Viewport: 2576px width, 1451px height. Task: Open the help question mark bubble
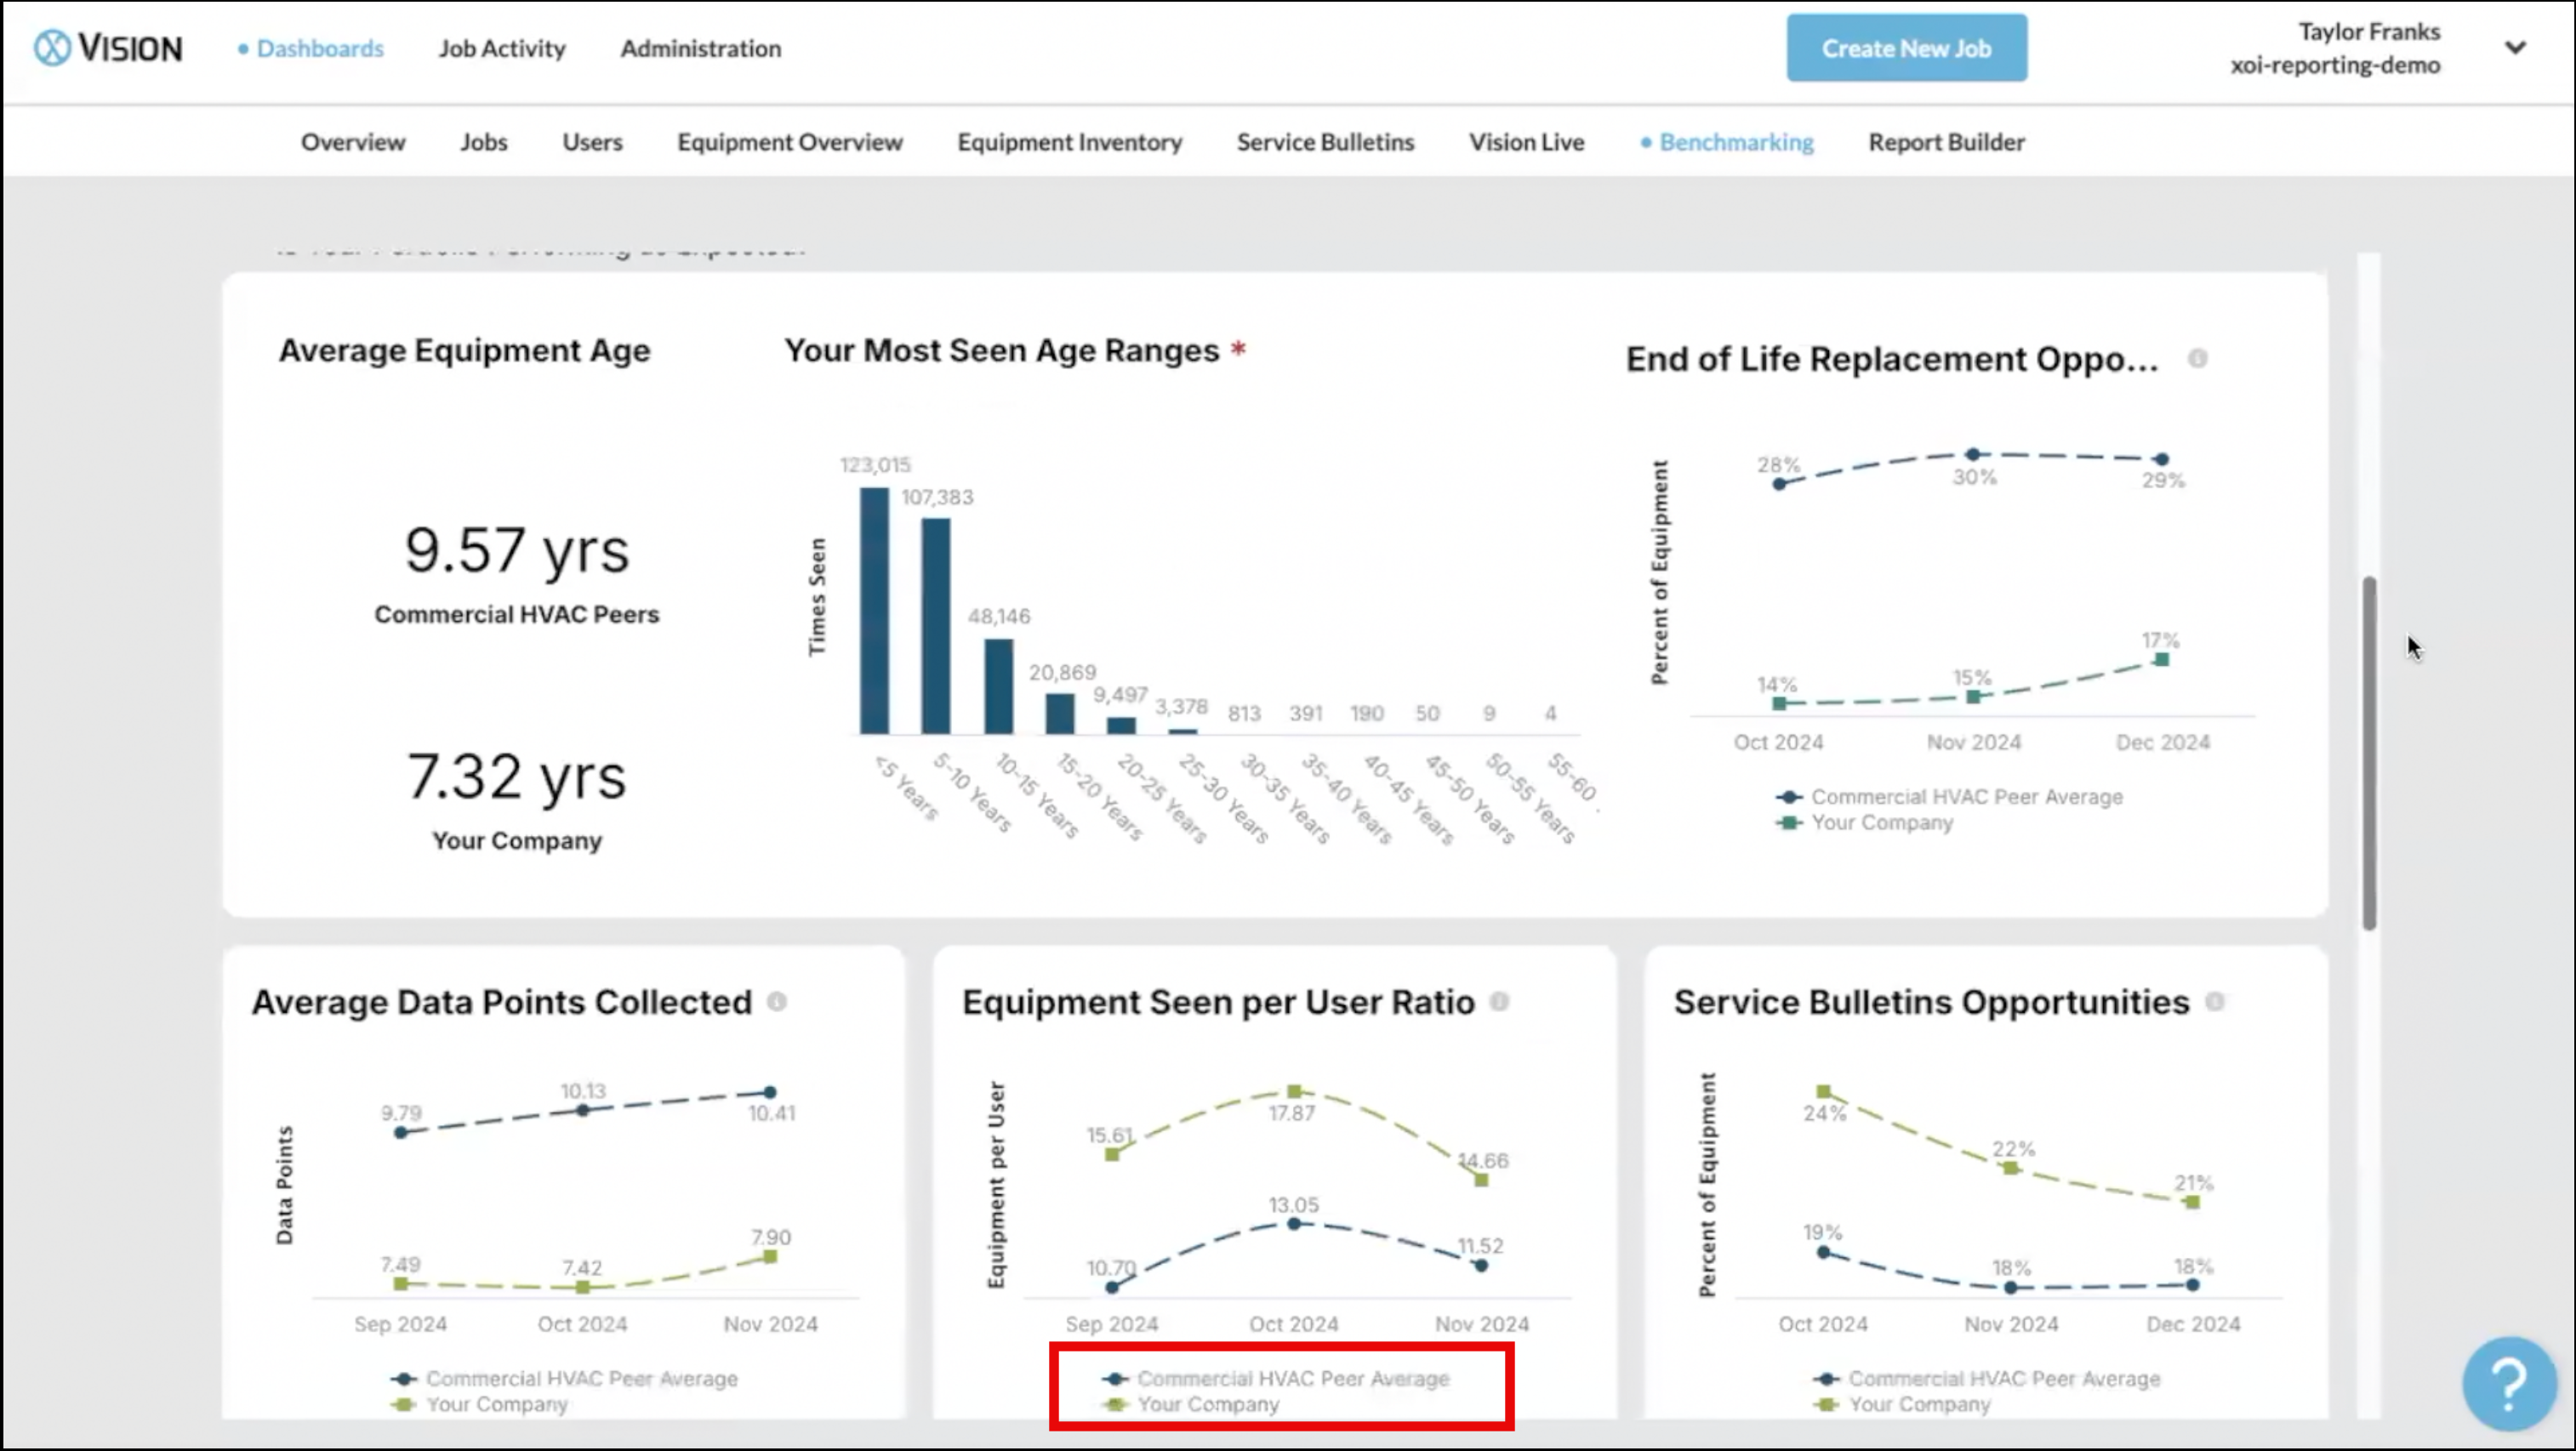[2508, 1384]
